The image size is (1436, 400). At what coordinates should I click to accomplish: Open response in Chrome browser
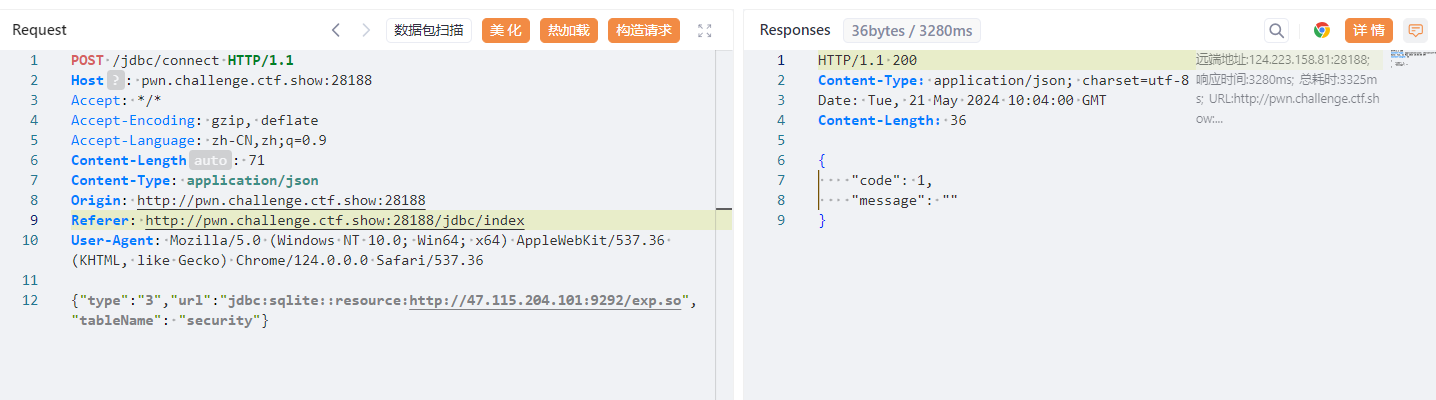[x=1322, y=30]
